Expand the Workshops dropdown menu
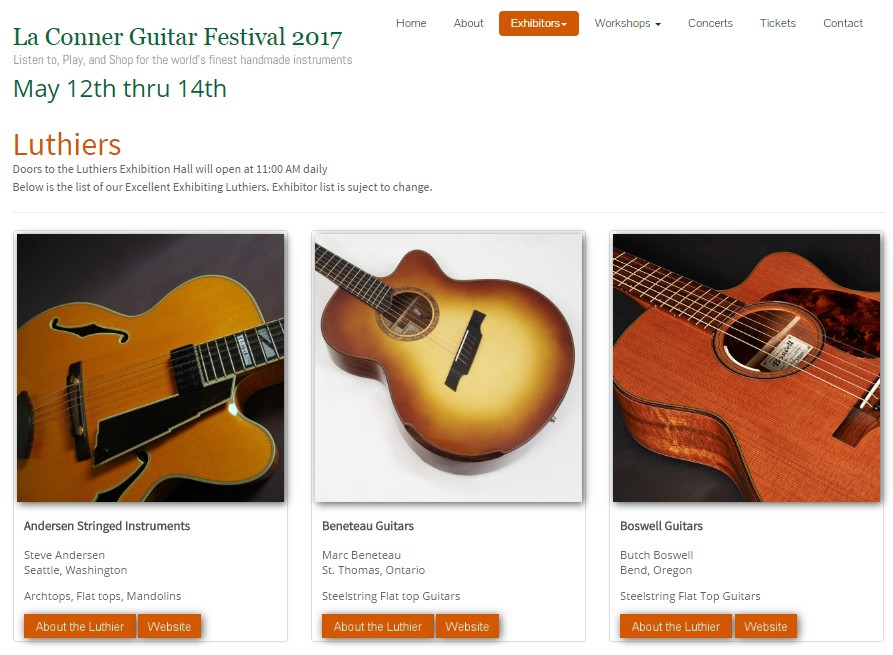This screenshot has width=893, height=655. [628, 23]
